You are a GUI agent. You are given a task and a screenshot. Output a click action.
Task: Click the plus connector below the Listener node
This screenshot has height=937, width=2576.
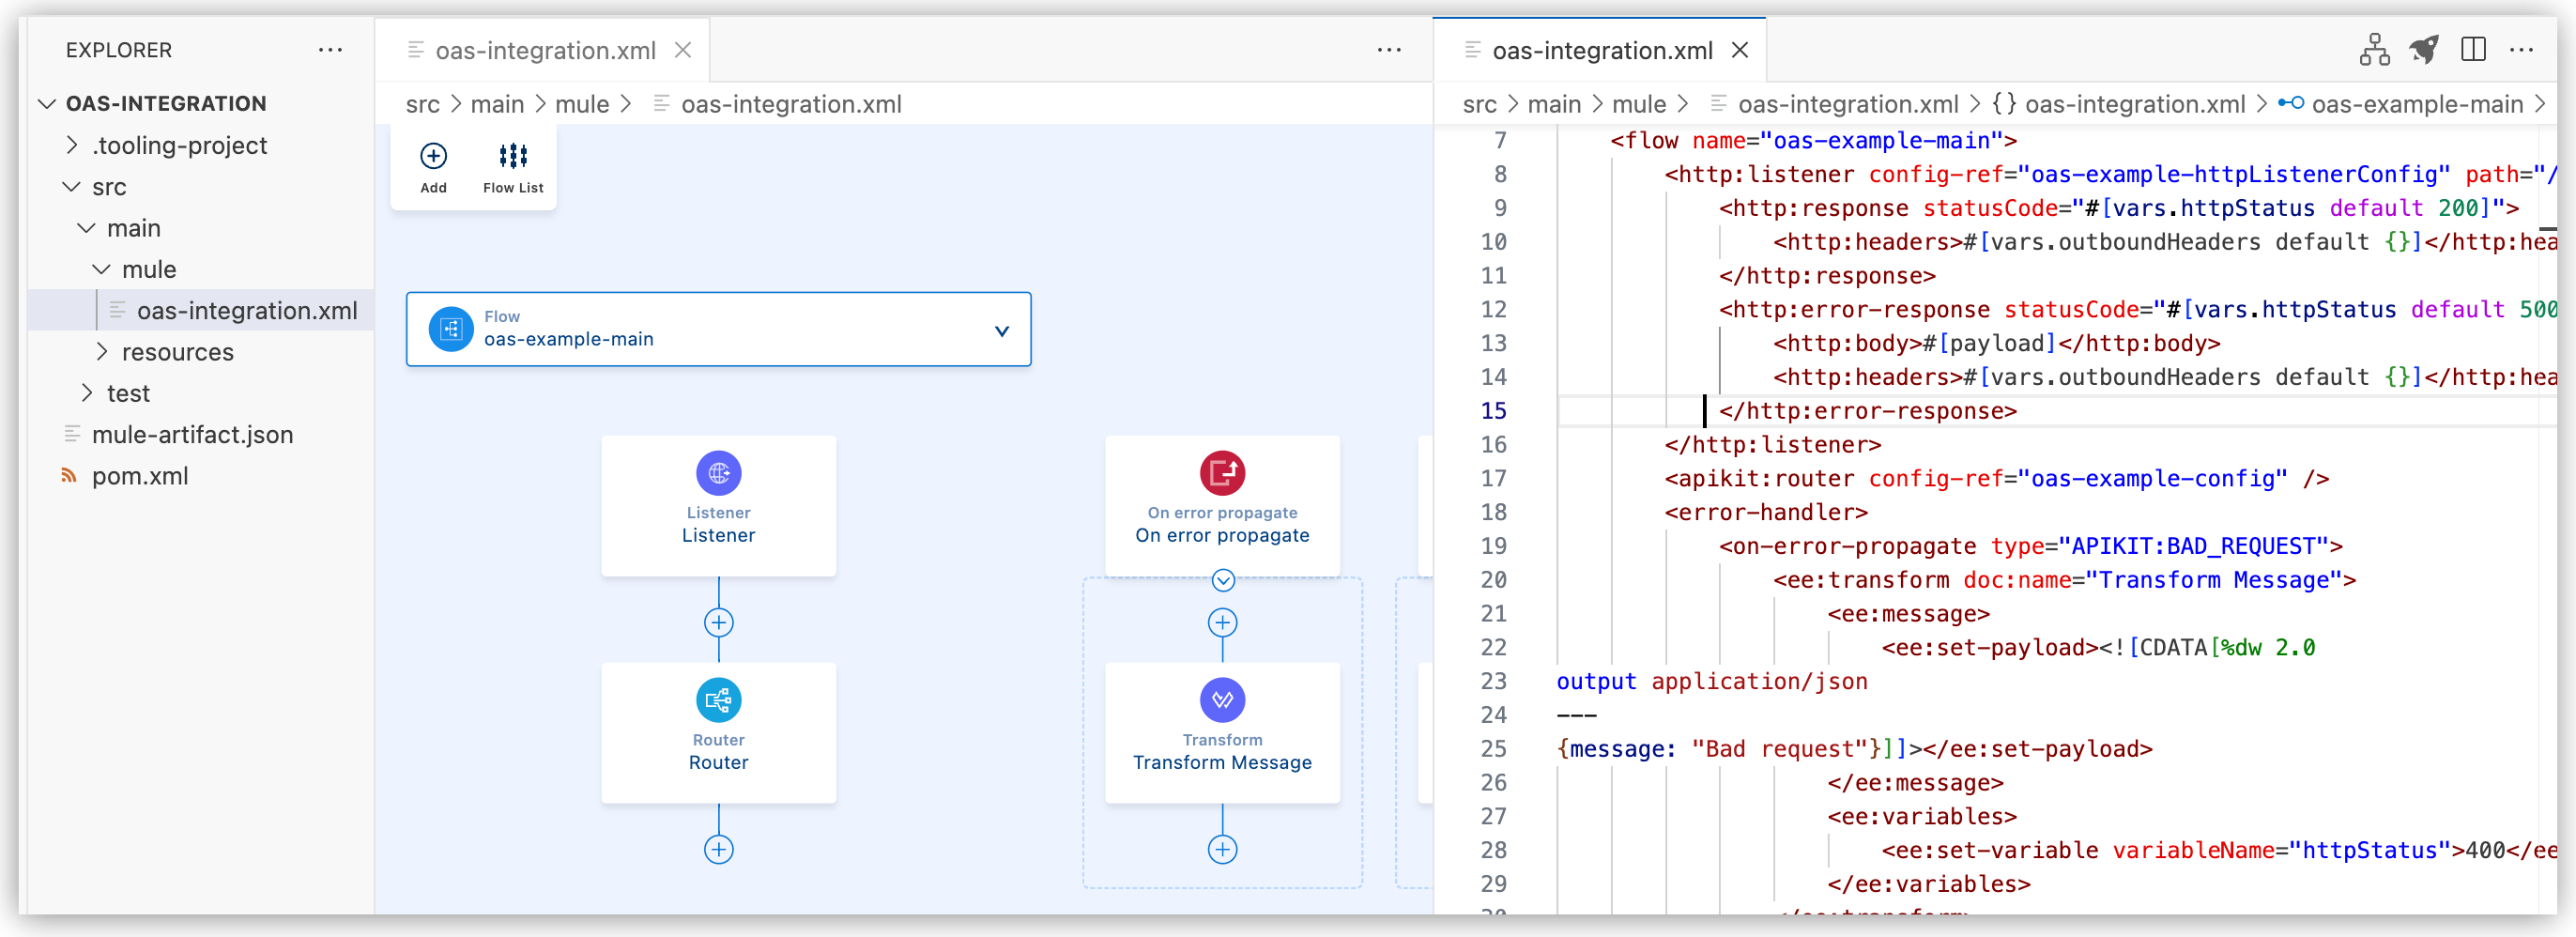click(x=718, y=622)
